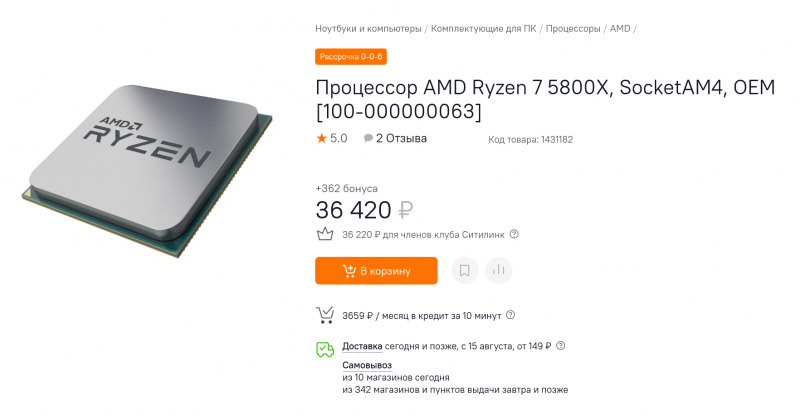Viewport: 800px width, 415px height.
Task: Click the credit shopping cart icon
Action: click(325, 315)
